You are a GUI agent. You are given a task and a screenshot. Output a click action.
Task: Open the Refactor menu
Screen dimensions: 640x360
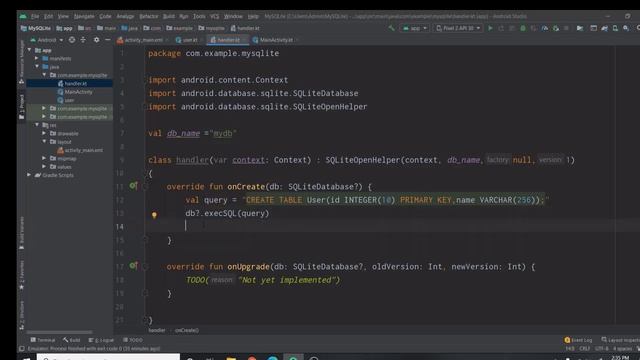tap(149, 16)
